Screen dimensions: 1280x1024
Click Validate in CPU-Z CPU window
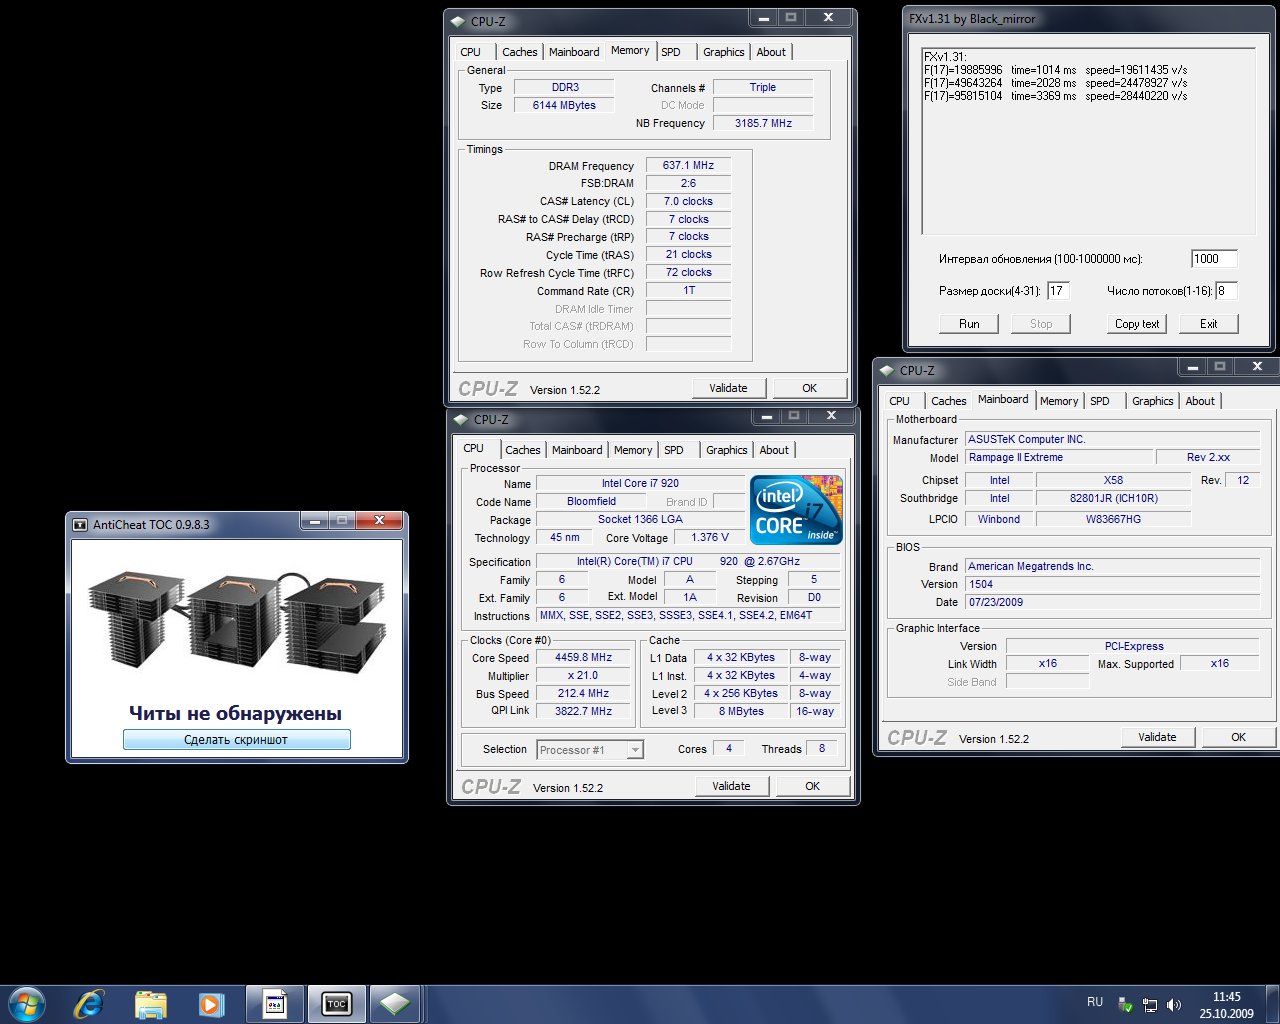click(x=731, y=786)
